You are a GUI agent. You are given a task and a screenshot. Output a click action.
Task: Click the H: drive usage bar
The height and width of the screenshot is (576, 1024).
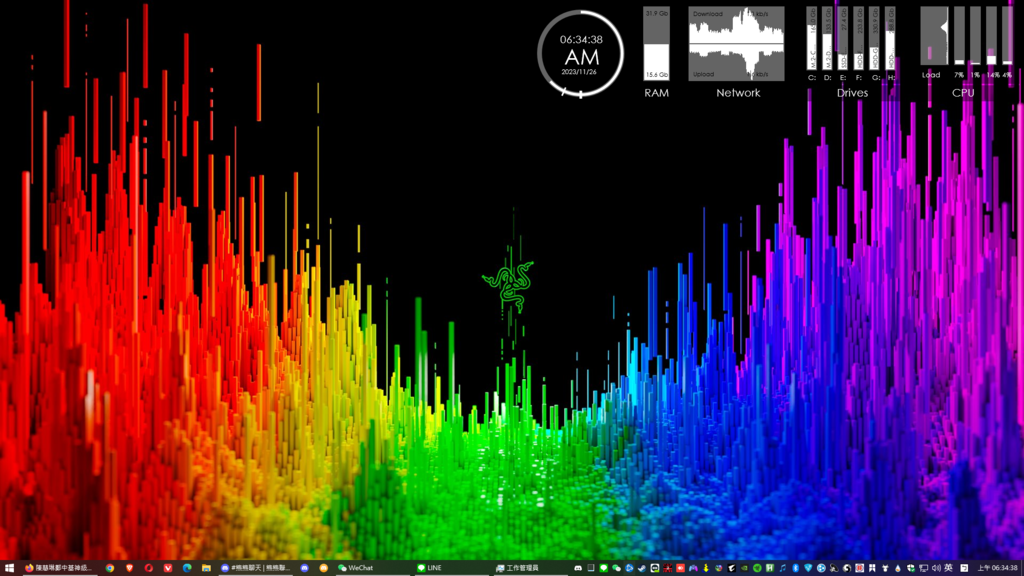point(890,39)
